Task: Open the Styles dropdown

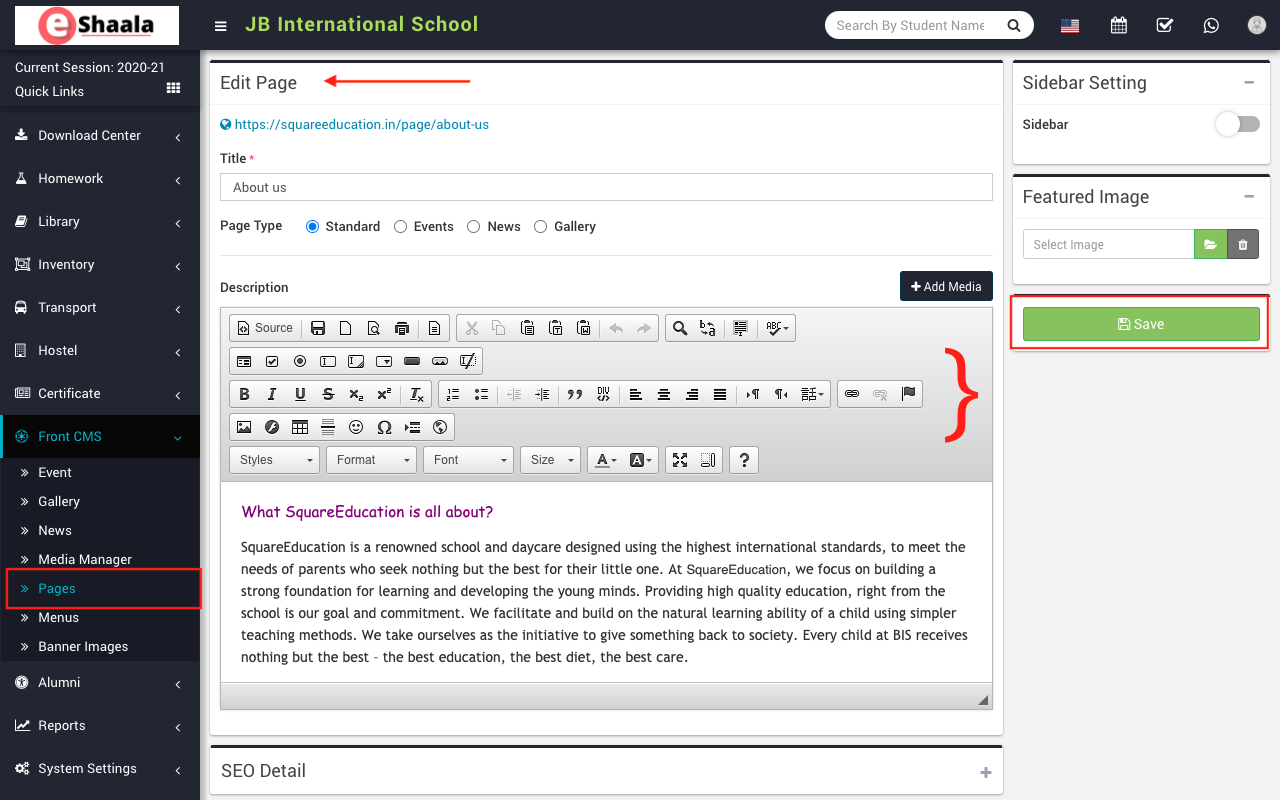Action: 274,460
